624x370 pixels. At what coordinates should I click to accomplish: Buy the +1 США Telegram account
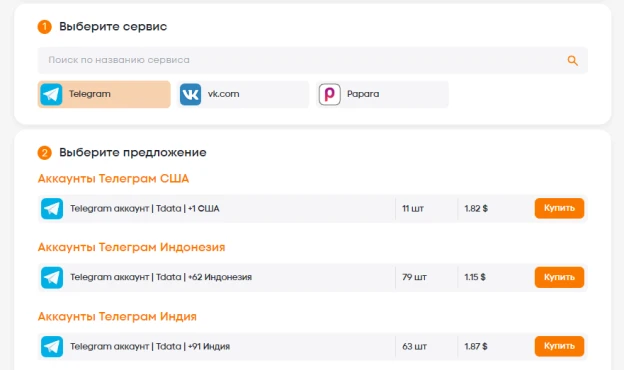[559, 208]
